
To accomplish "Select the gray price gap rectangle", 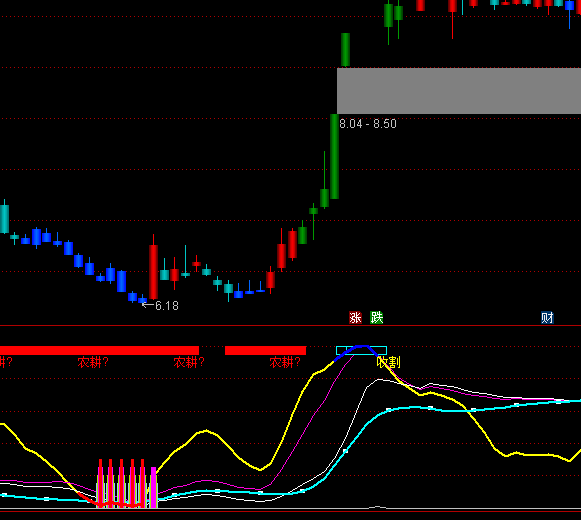I will coord(459,91).
